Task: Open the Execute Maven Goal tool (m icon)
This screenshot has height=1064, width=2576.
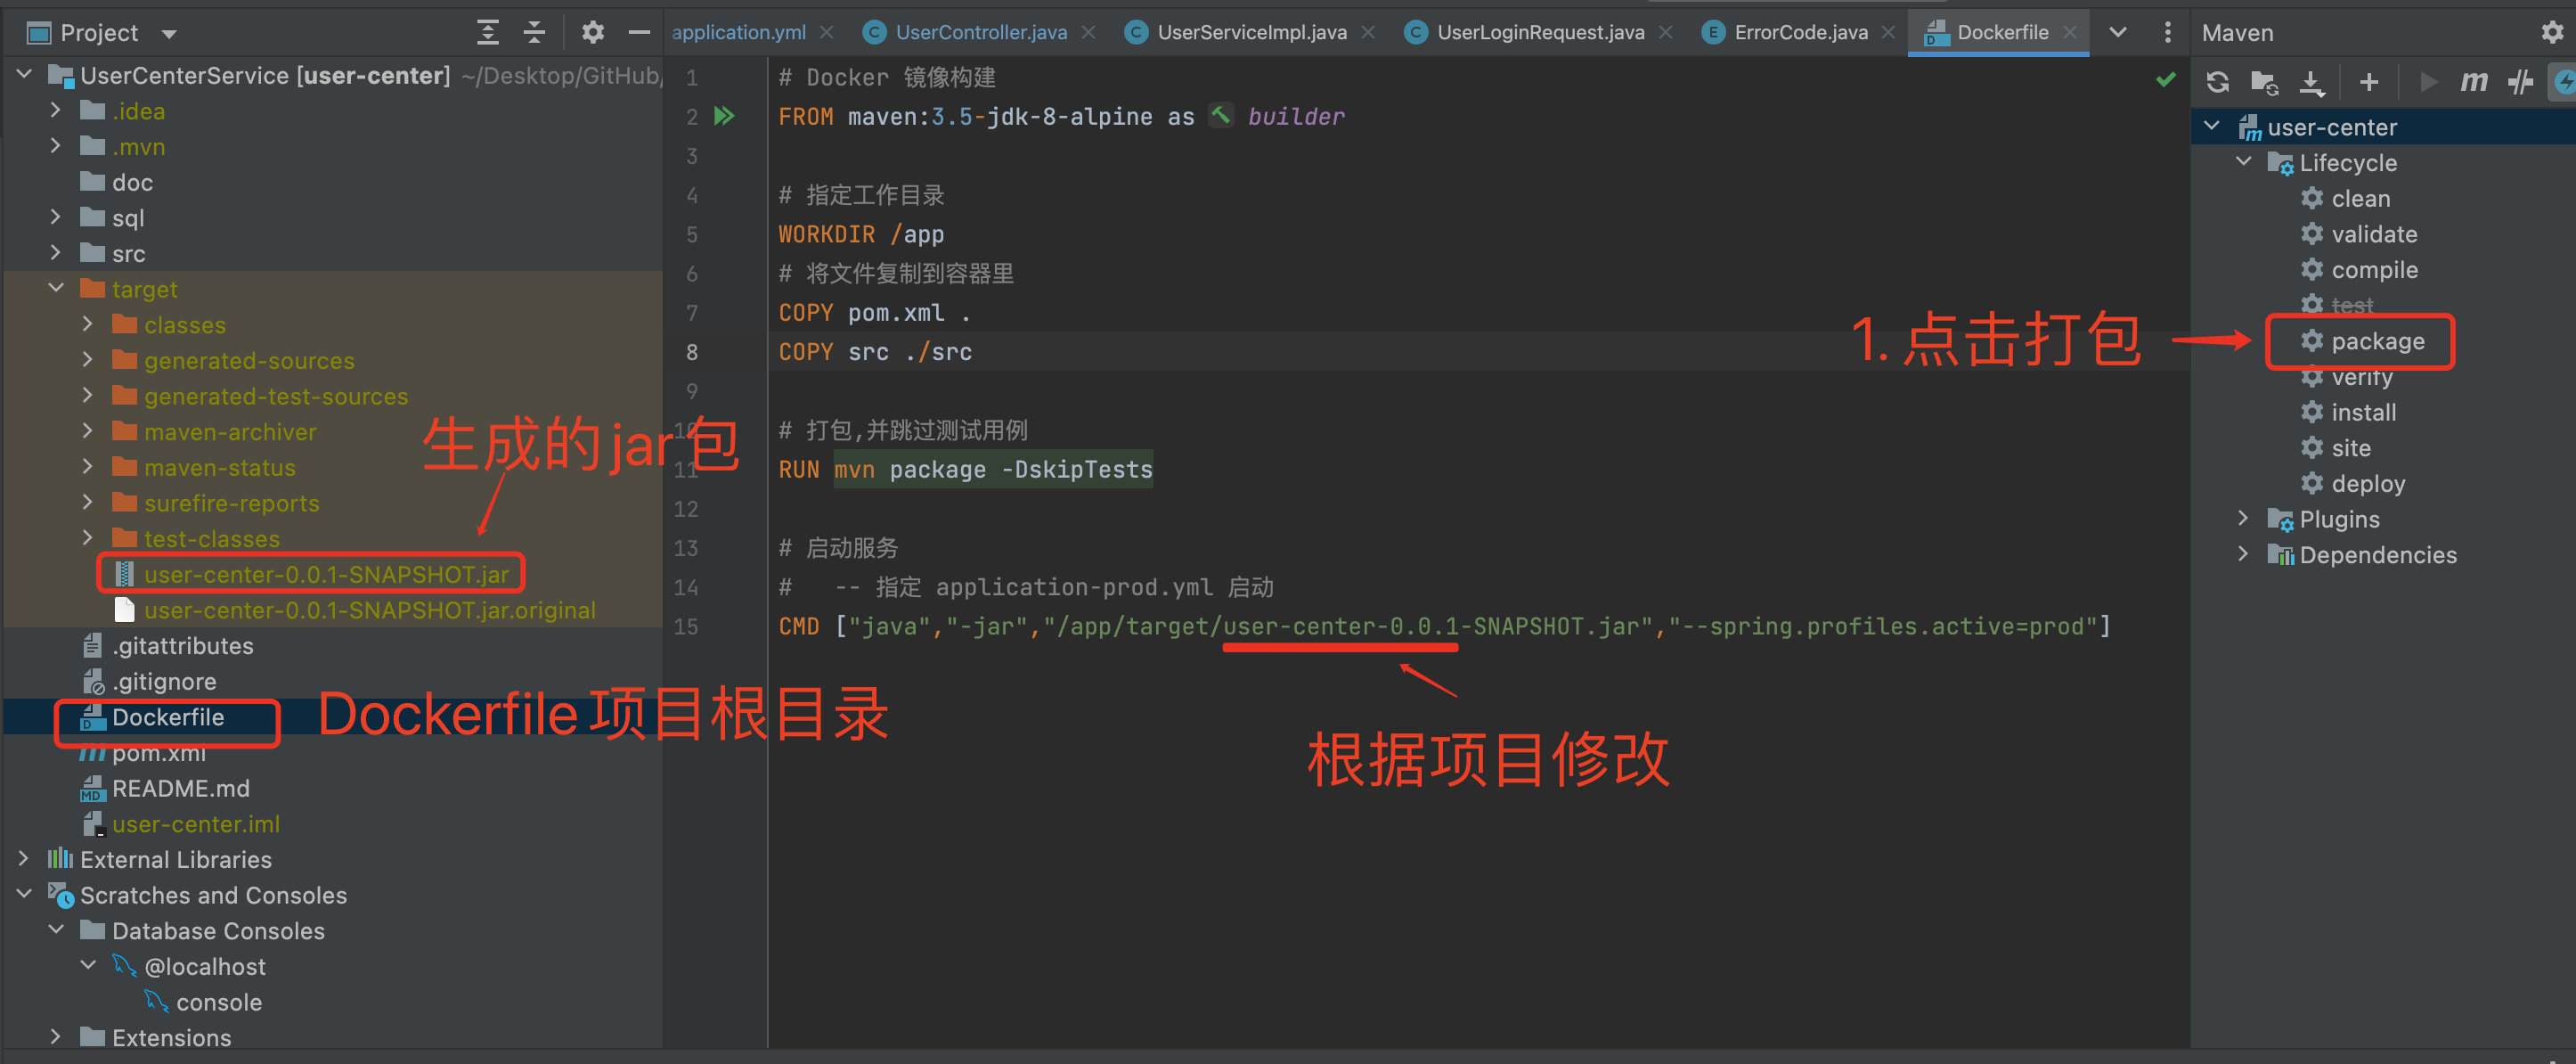Action: point(2474,82)
